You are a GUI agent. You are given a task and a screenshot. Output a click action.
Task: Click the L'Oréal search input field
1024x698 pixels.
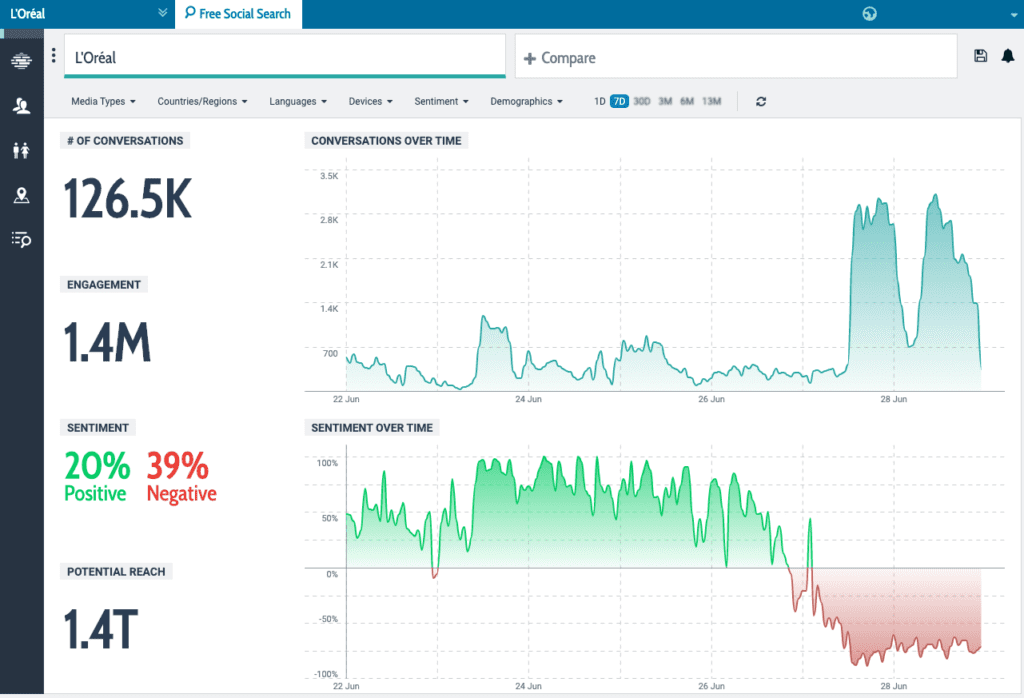(285, 58)
